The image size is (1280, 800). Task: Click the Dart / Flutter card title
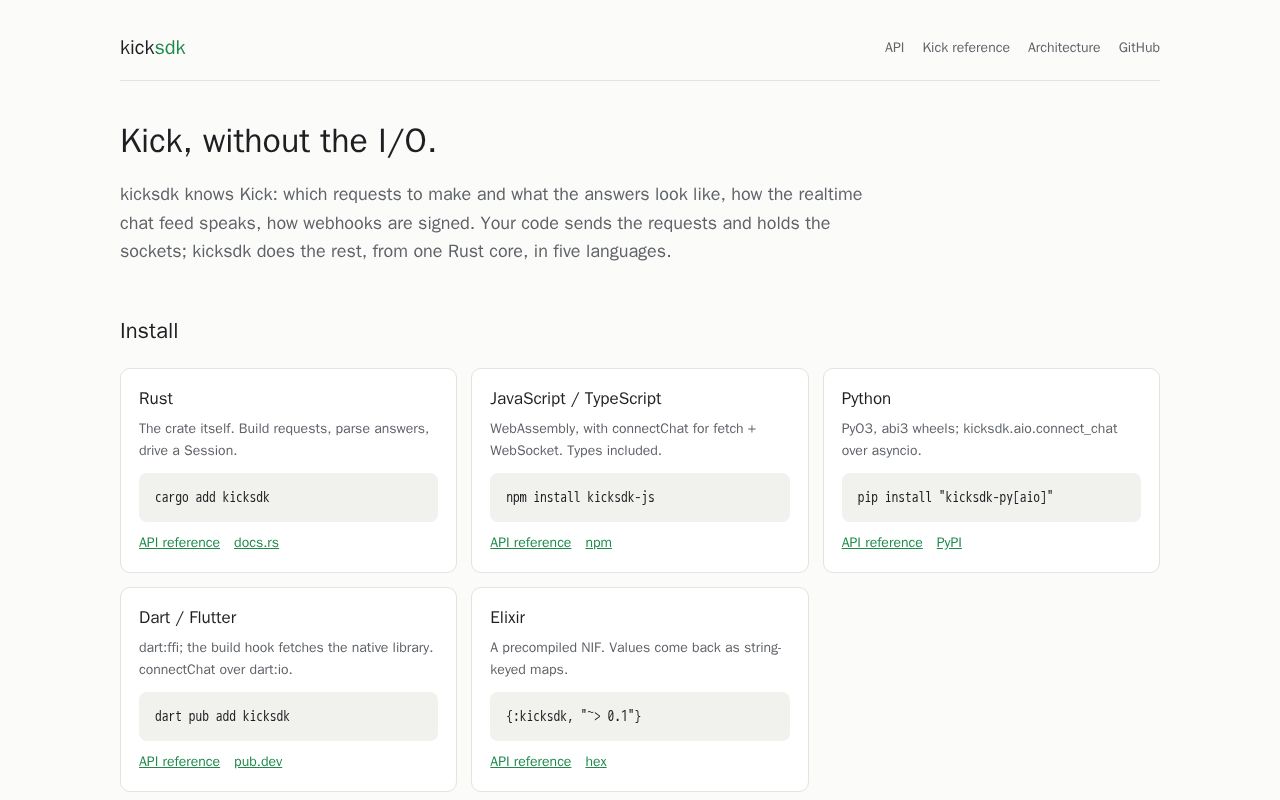(187, 617)
